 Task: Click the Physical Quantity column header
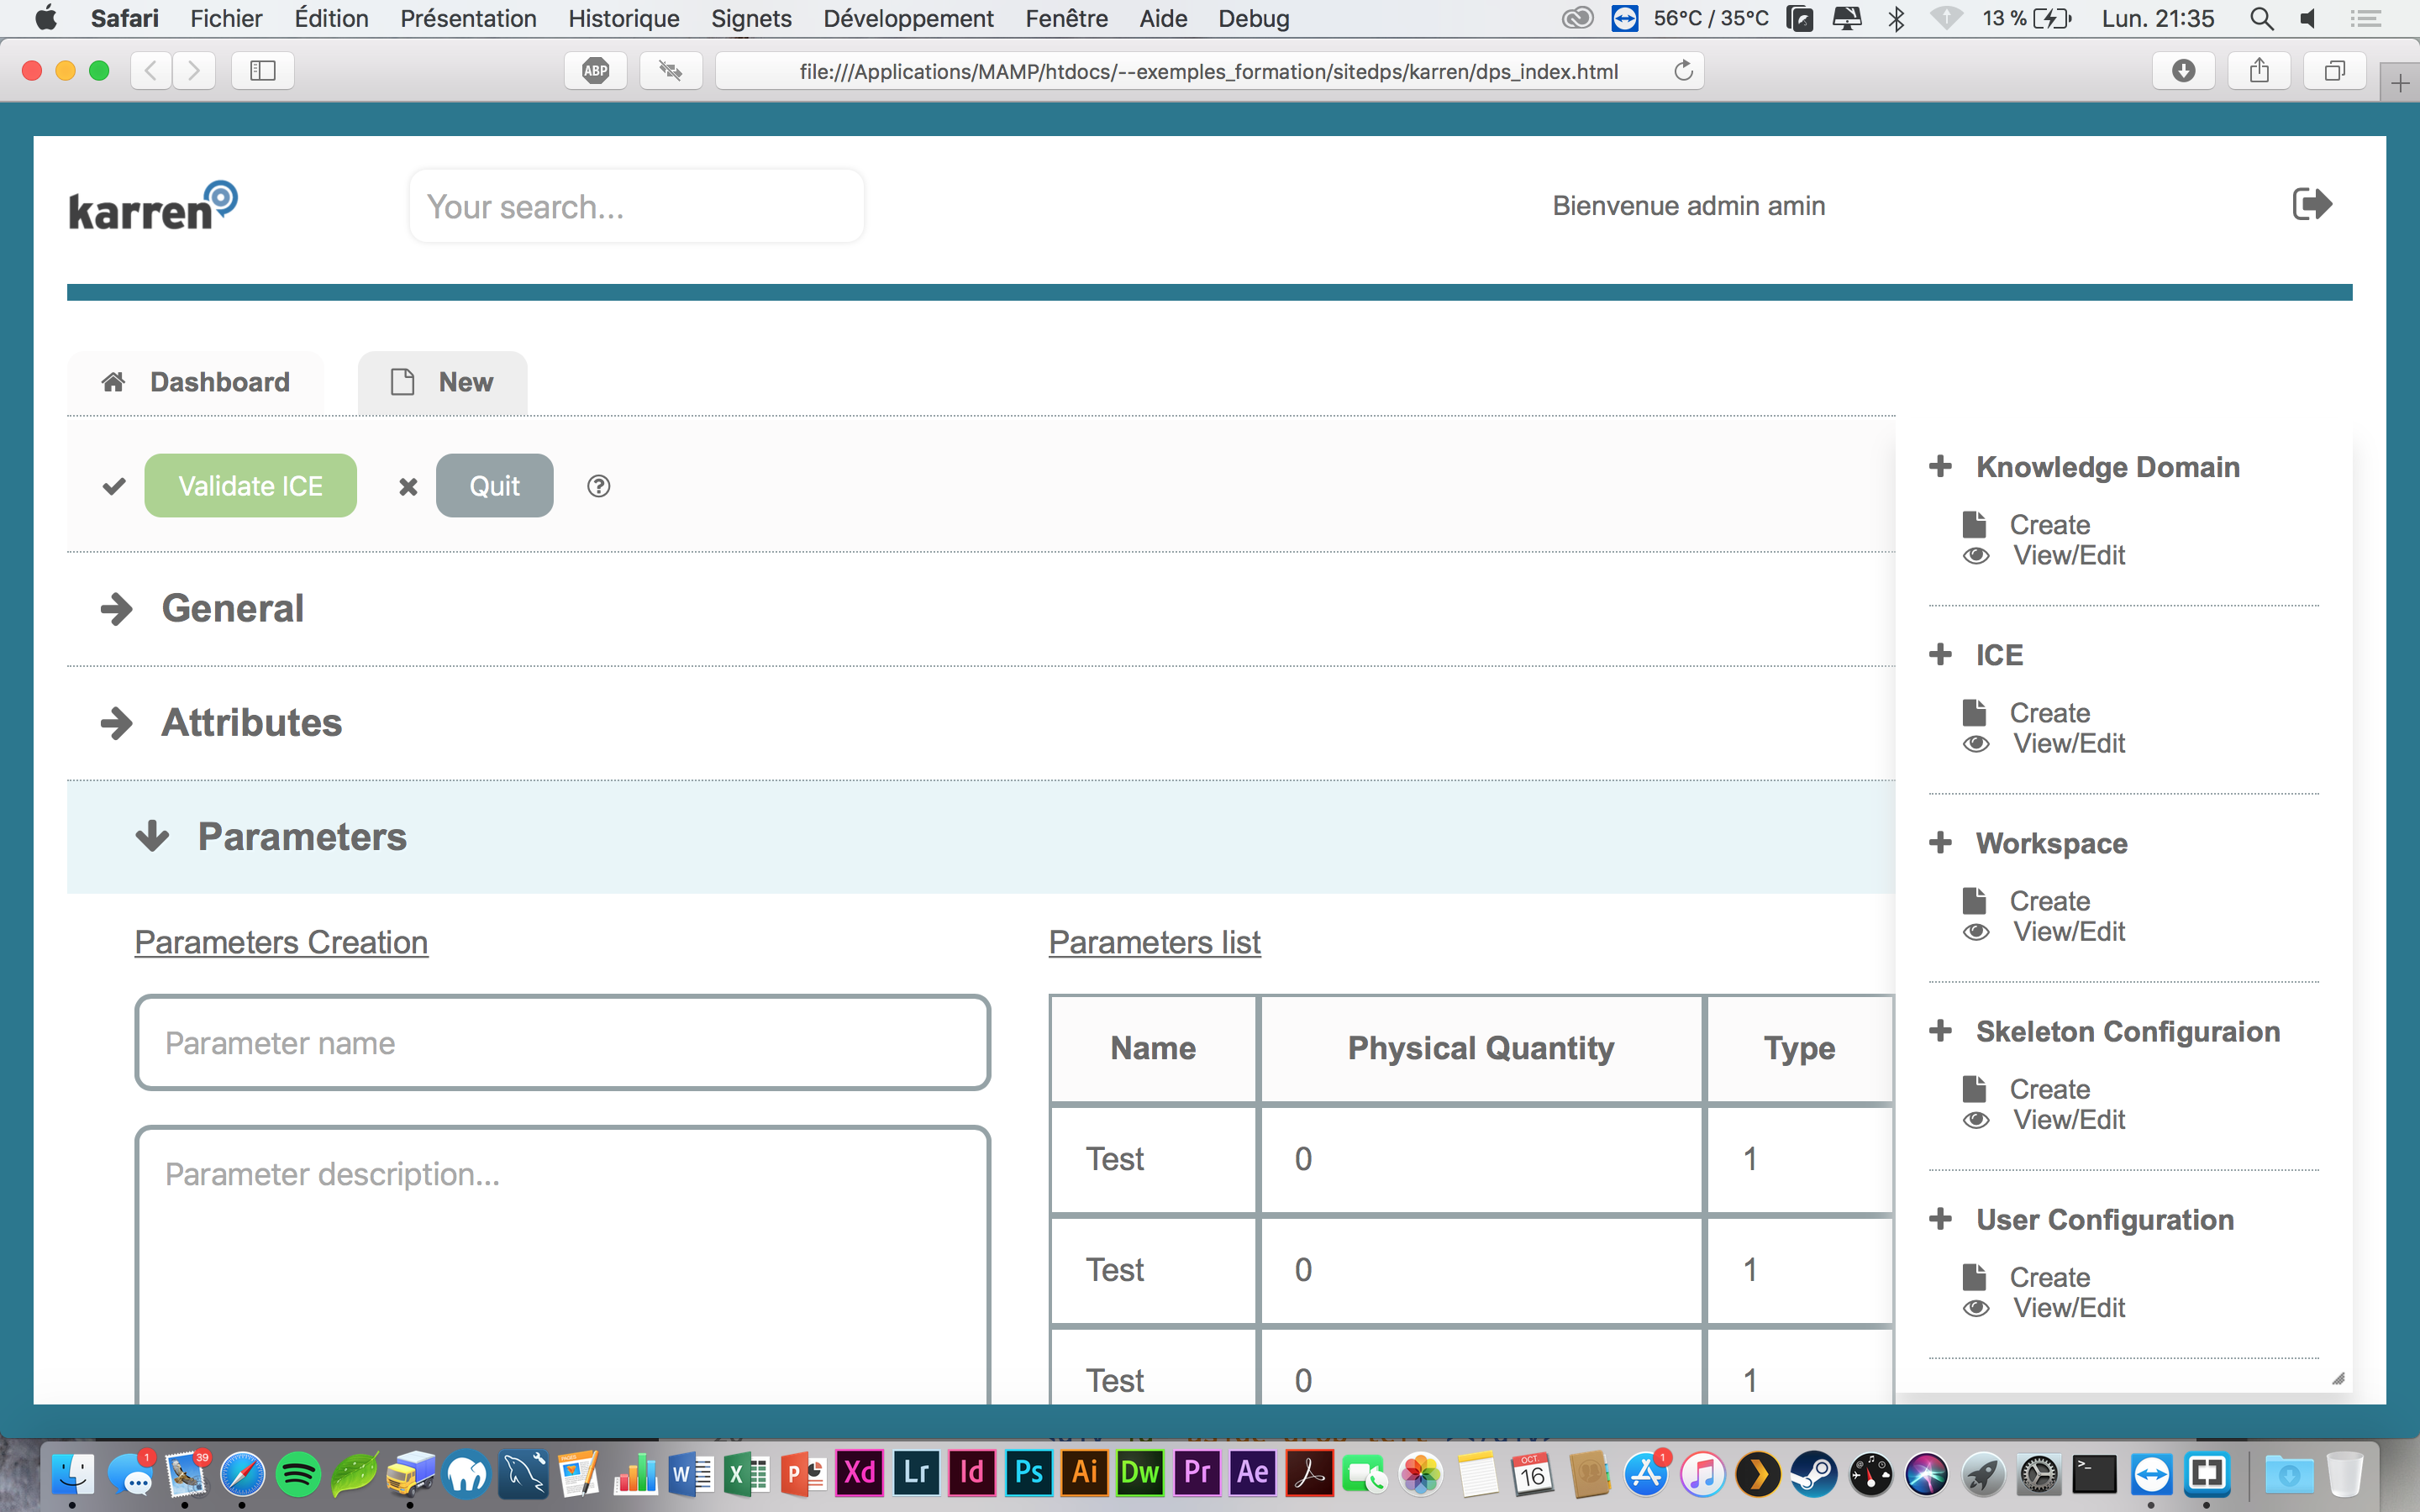(1481, 1048)
